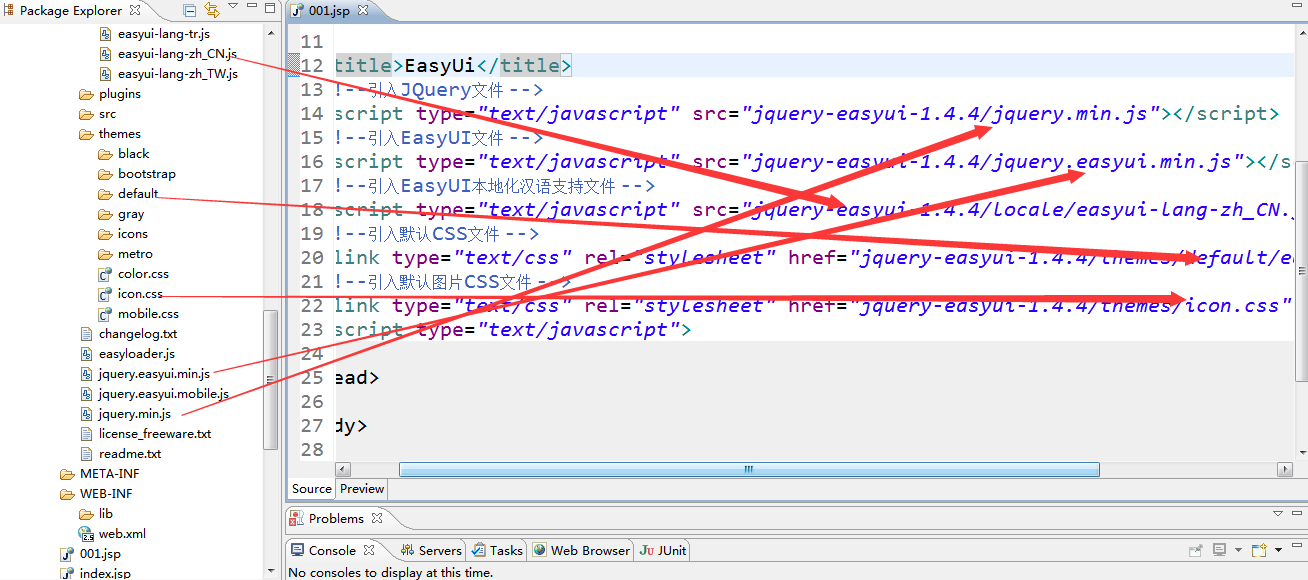
Task: Click editor horizontal scrollbar left arrow
Action: (x=343, y=469)
